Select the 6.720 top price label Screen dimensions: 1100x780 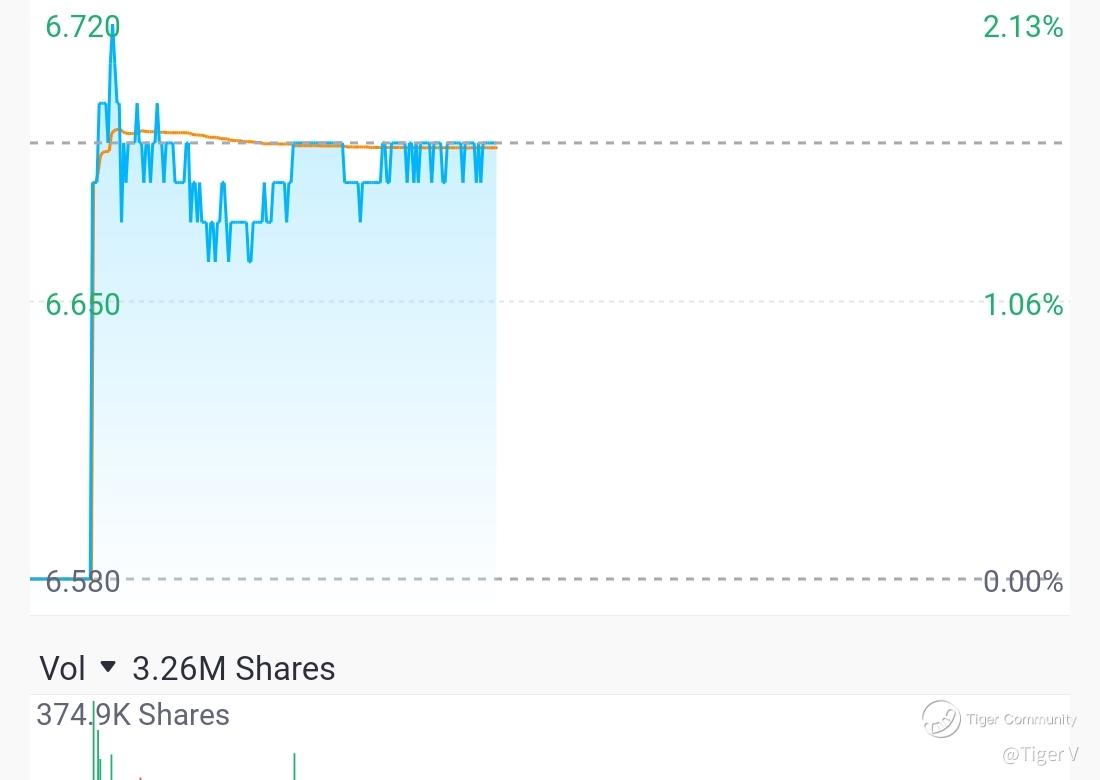[83, 27]
